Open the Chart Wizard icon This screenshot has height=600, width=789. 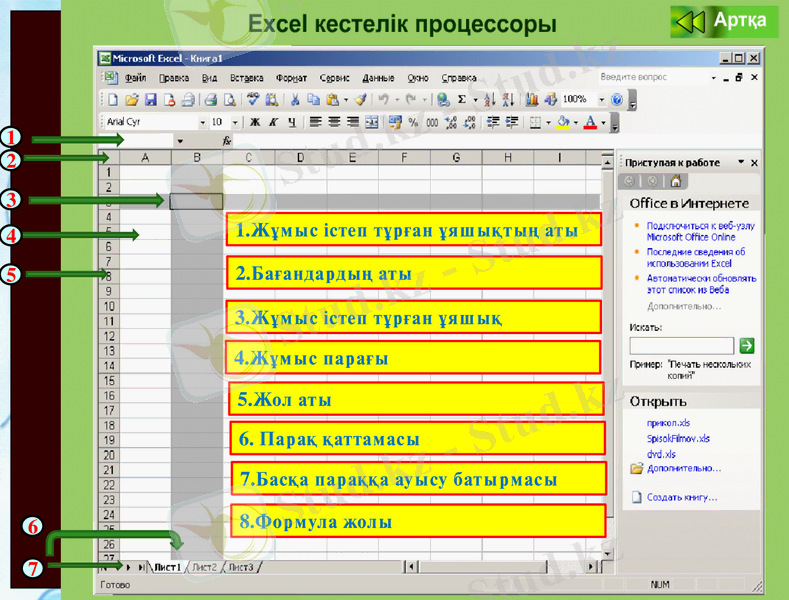click(531, 100)
